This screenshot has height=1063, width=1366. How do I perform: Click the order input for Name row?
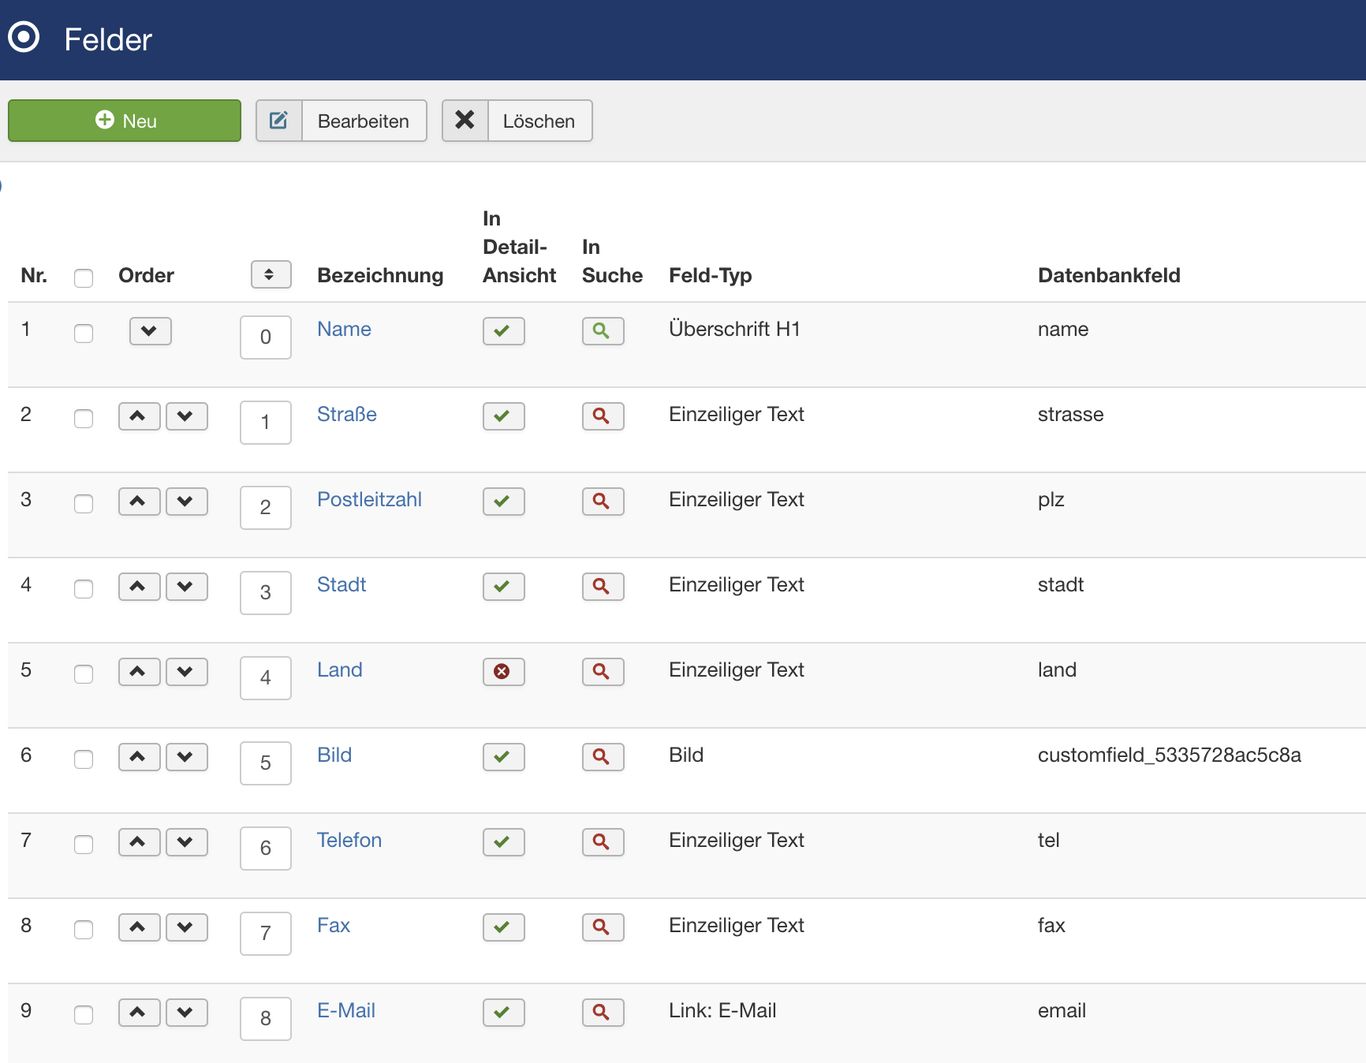click(266, 337)
